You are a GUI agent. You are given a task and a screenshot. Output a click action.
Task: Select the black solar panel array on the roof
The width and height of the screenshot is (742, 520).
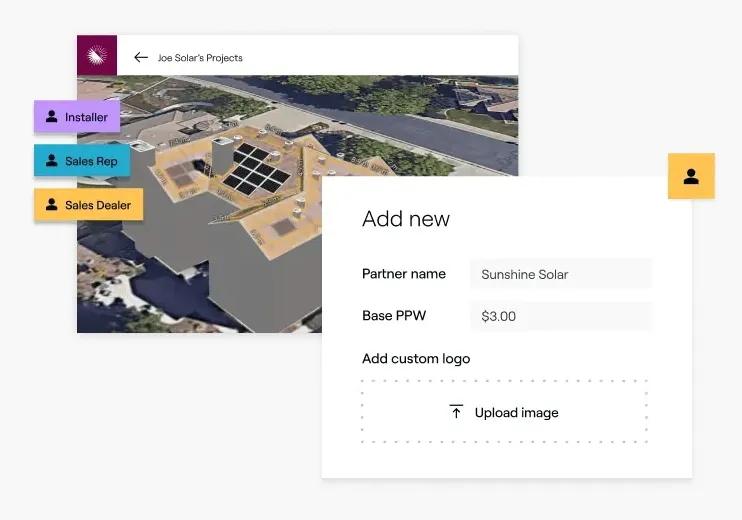pos(254,167)
